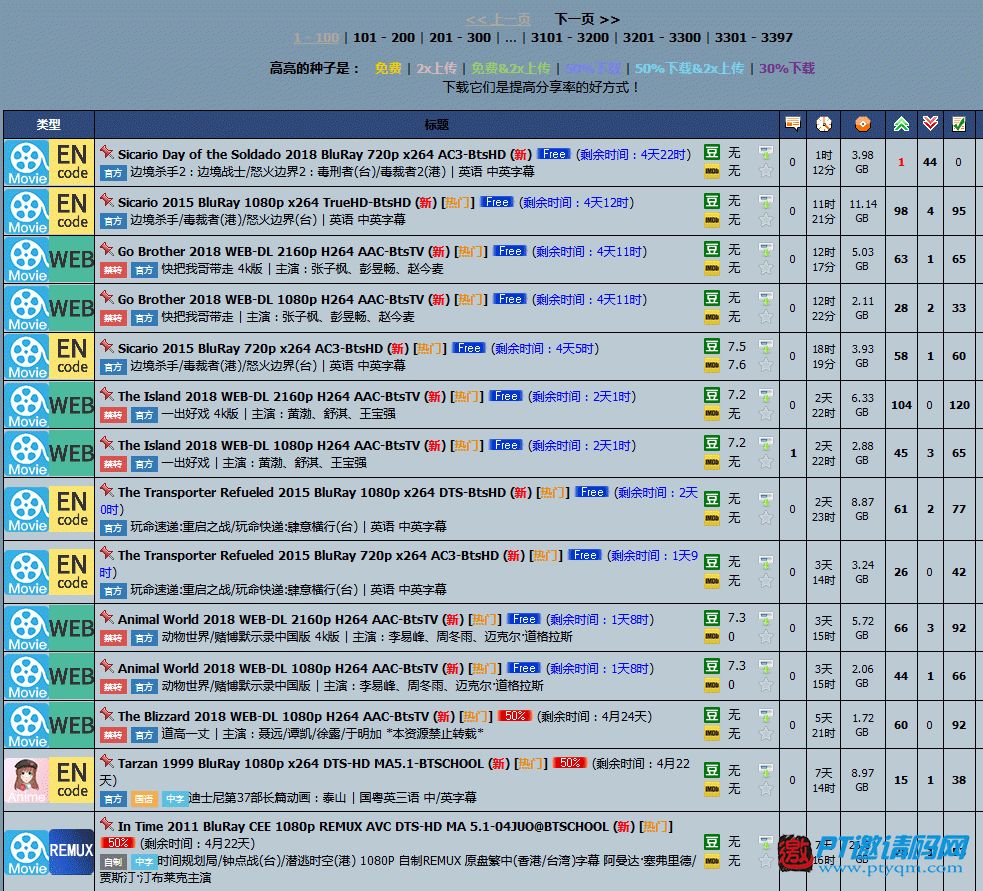Click 禁转 tag on The Blizzard row
This screenshot has height=891, width=983.
pyautogui.click(x=113, y=734)
